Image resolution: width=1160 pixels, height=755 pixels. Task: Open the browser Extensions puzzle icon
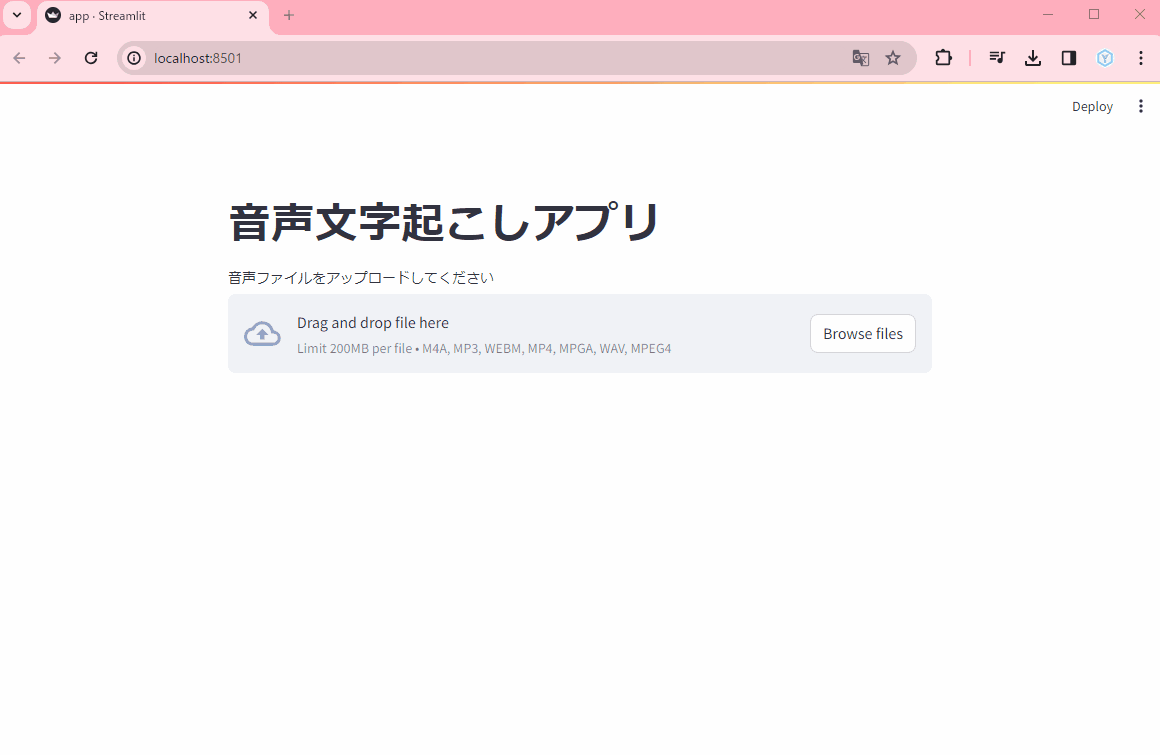[943, 58]
